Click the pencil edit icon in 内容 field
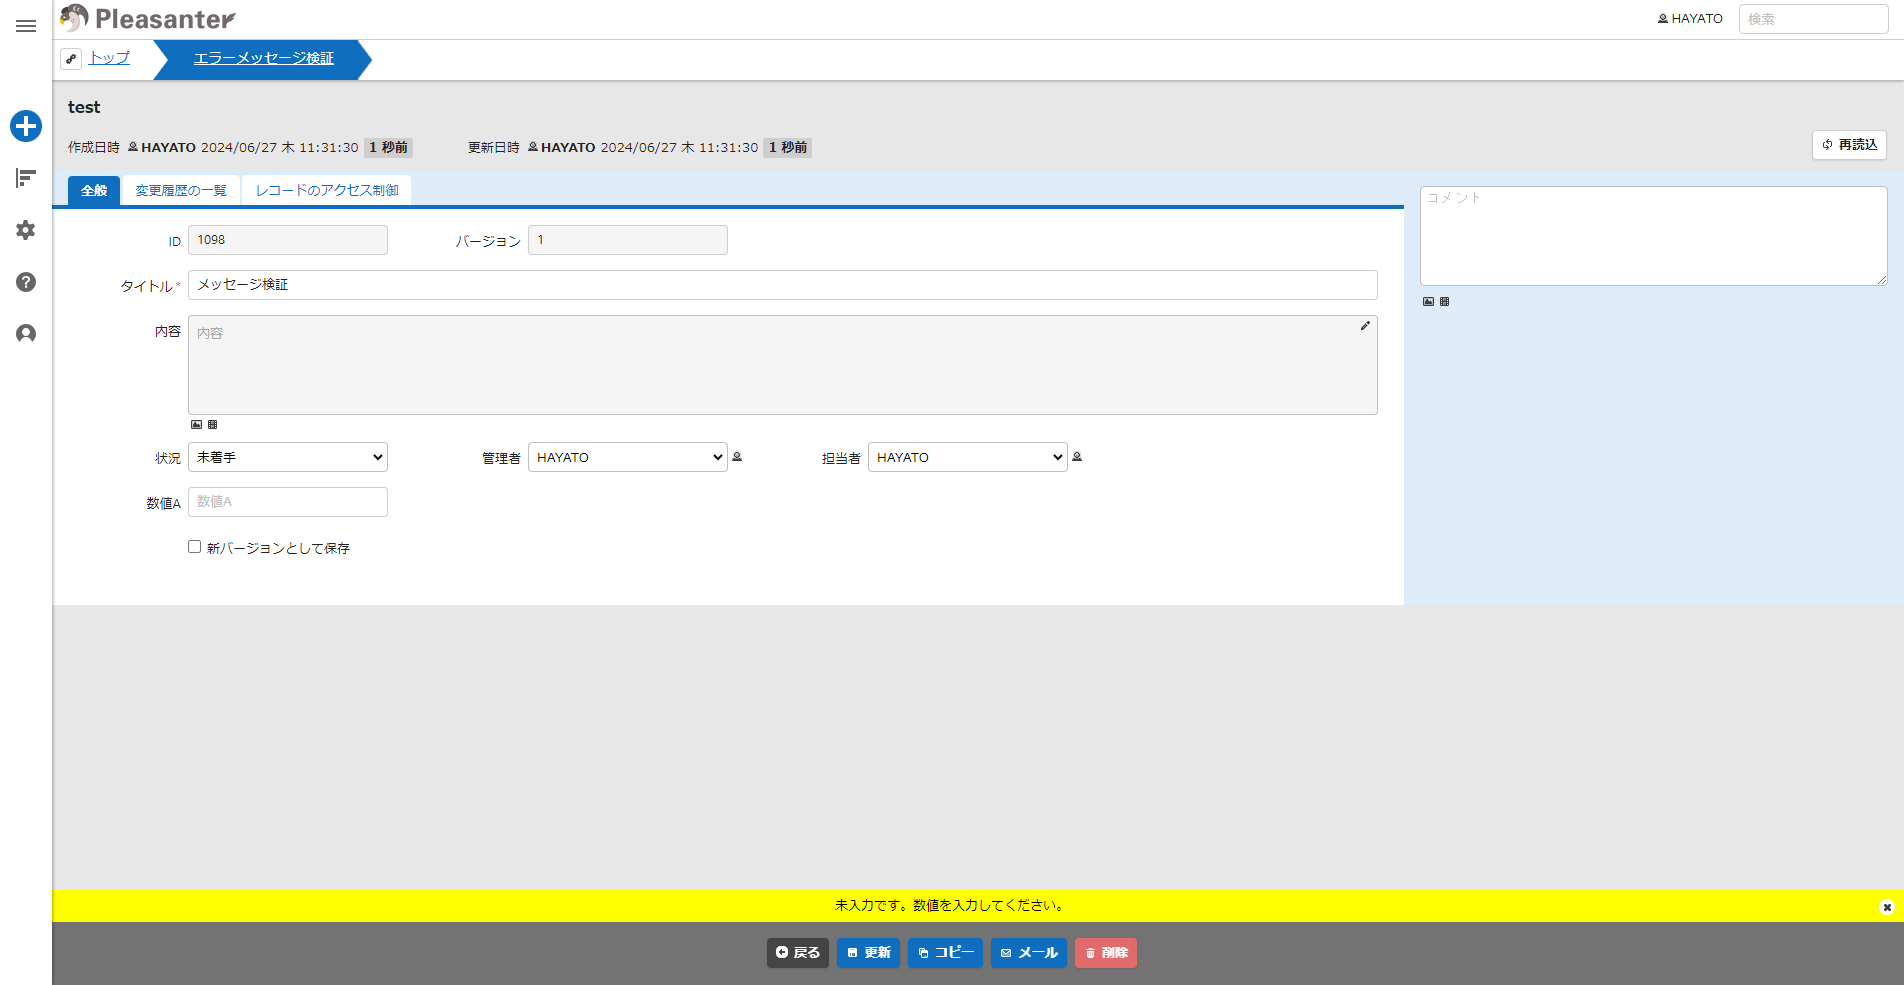 click(1365, 326)
